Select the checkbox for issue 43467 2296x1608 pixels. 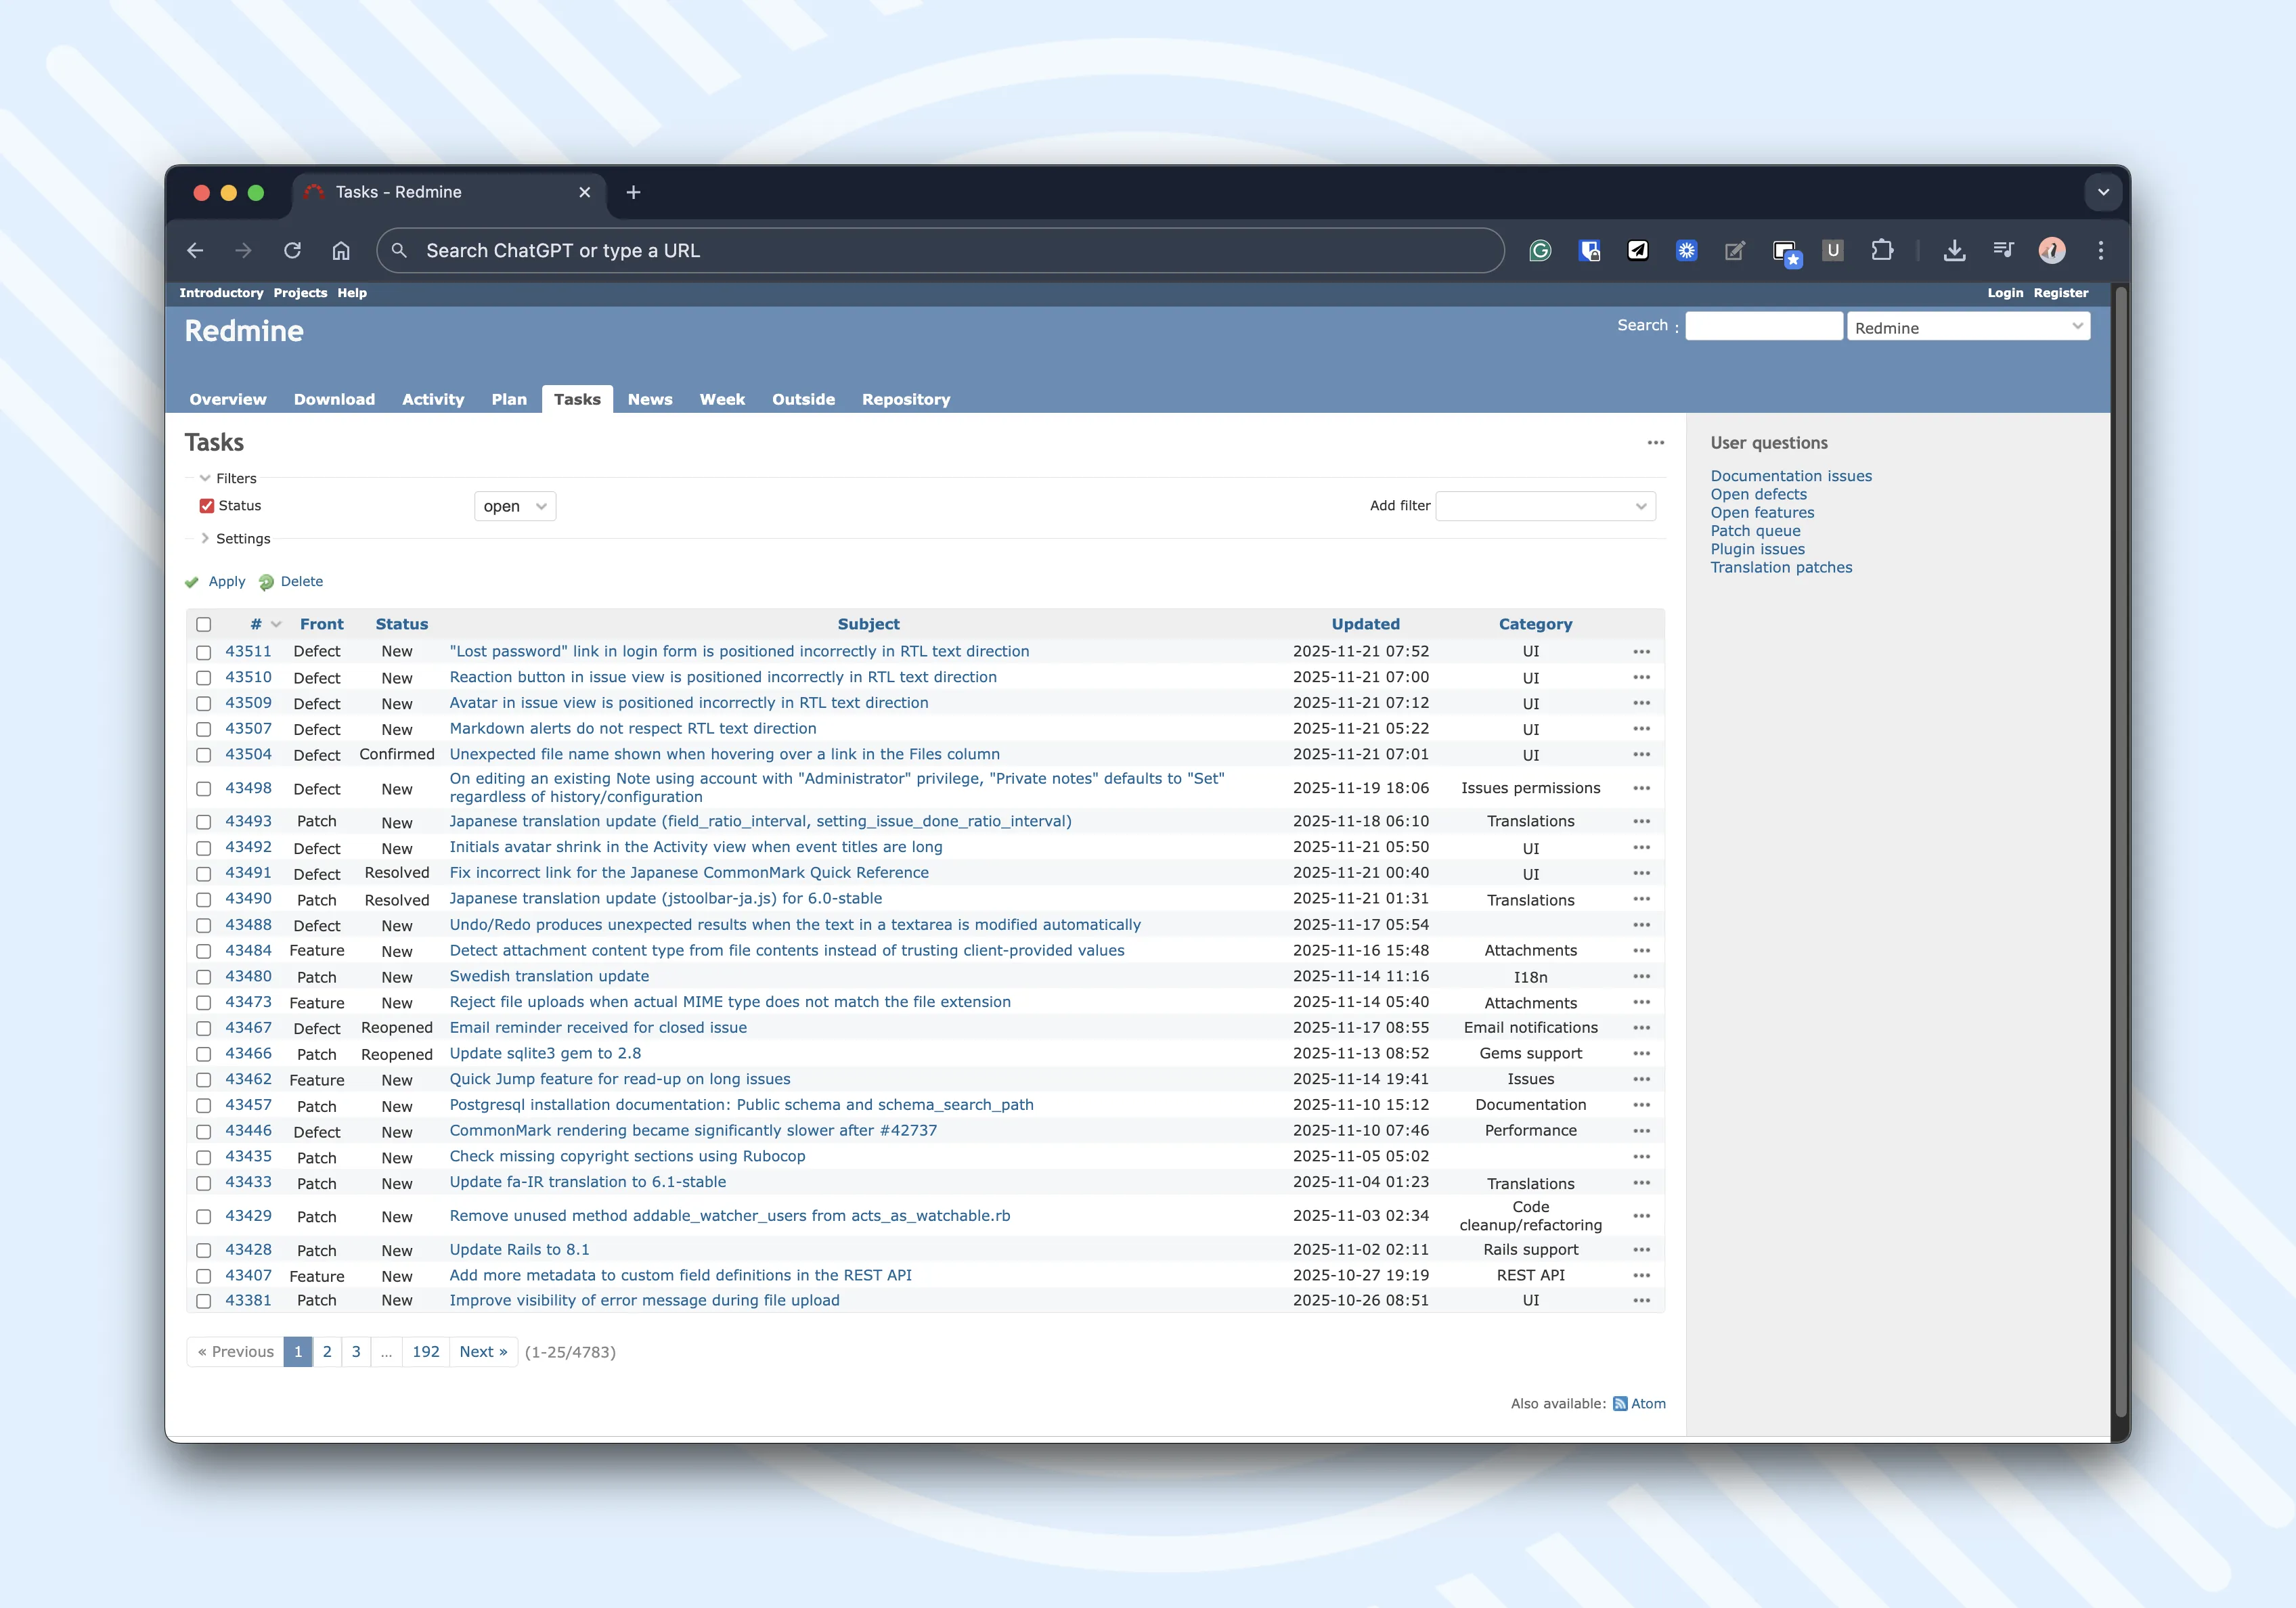point(204,1028)
